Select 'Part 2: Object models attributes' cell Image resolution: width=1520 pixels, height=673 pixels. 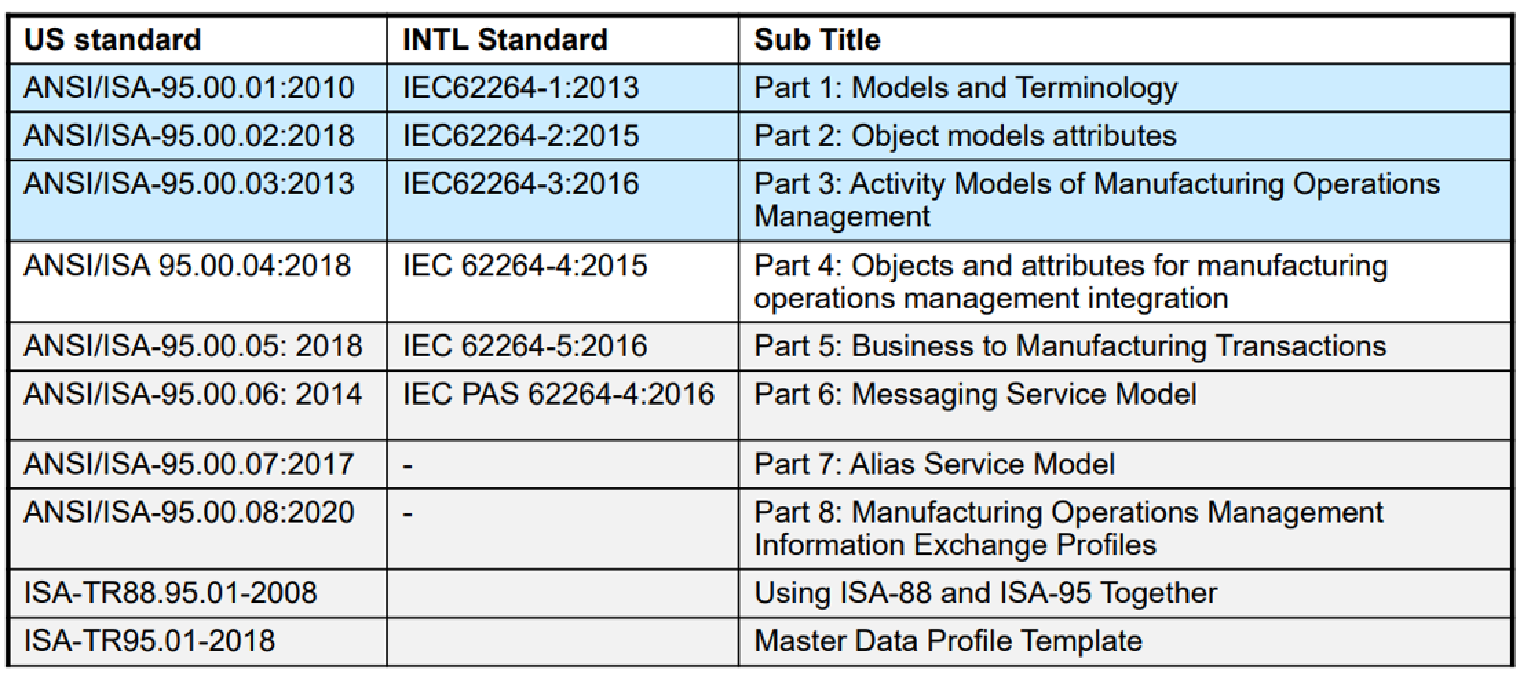tap(1124, 135)
